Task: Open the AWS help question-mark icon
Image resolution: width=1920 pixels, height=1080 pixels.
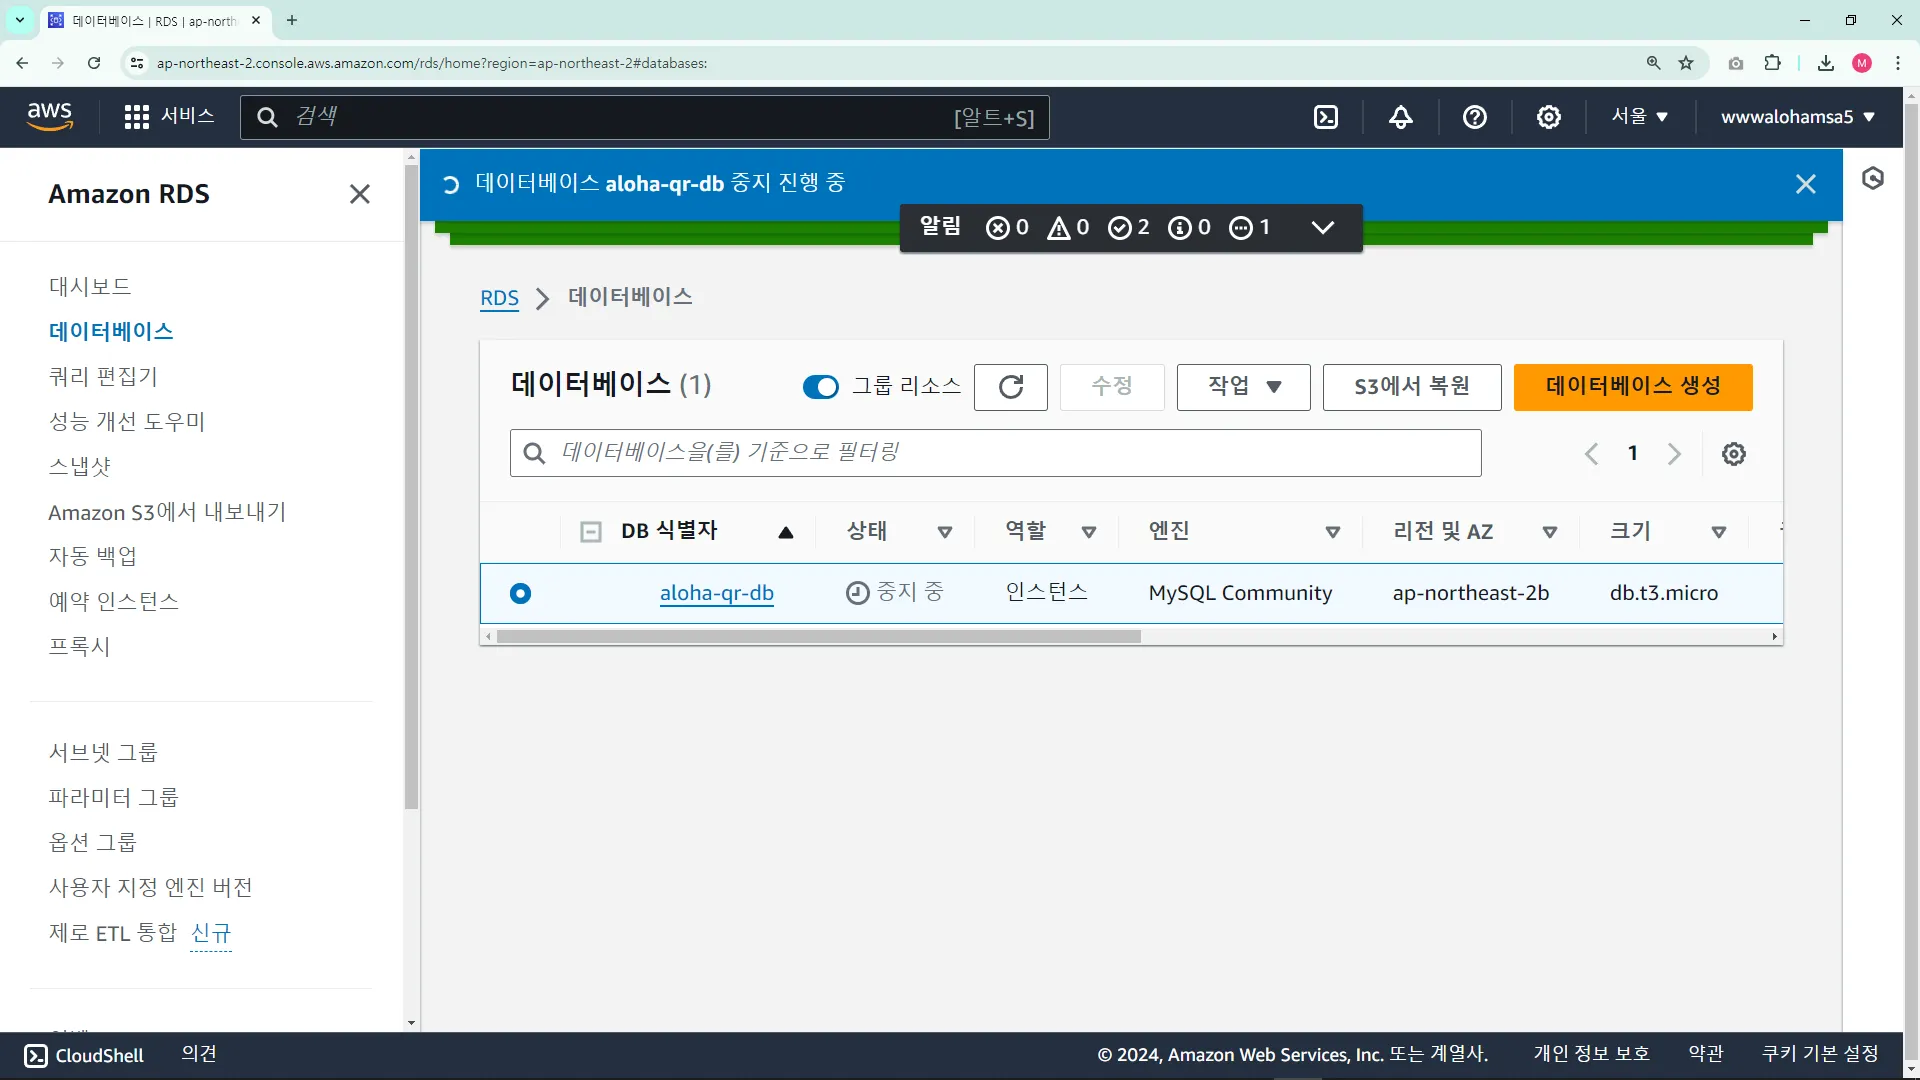Action: point(1474,117)
